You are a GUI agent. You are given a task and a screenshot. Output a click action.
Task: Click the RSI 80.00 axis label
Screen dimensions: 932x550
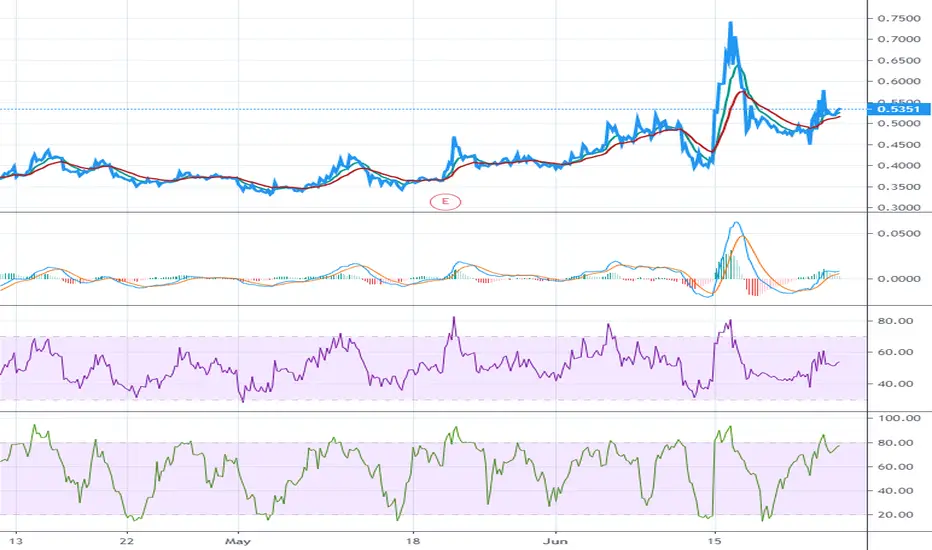click(x=895, y=321)
